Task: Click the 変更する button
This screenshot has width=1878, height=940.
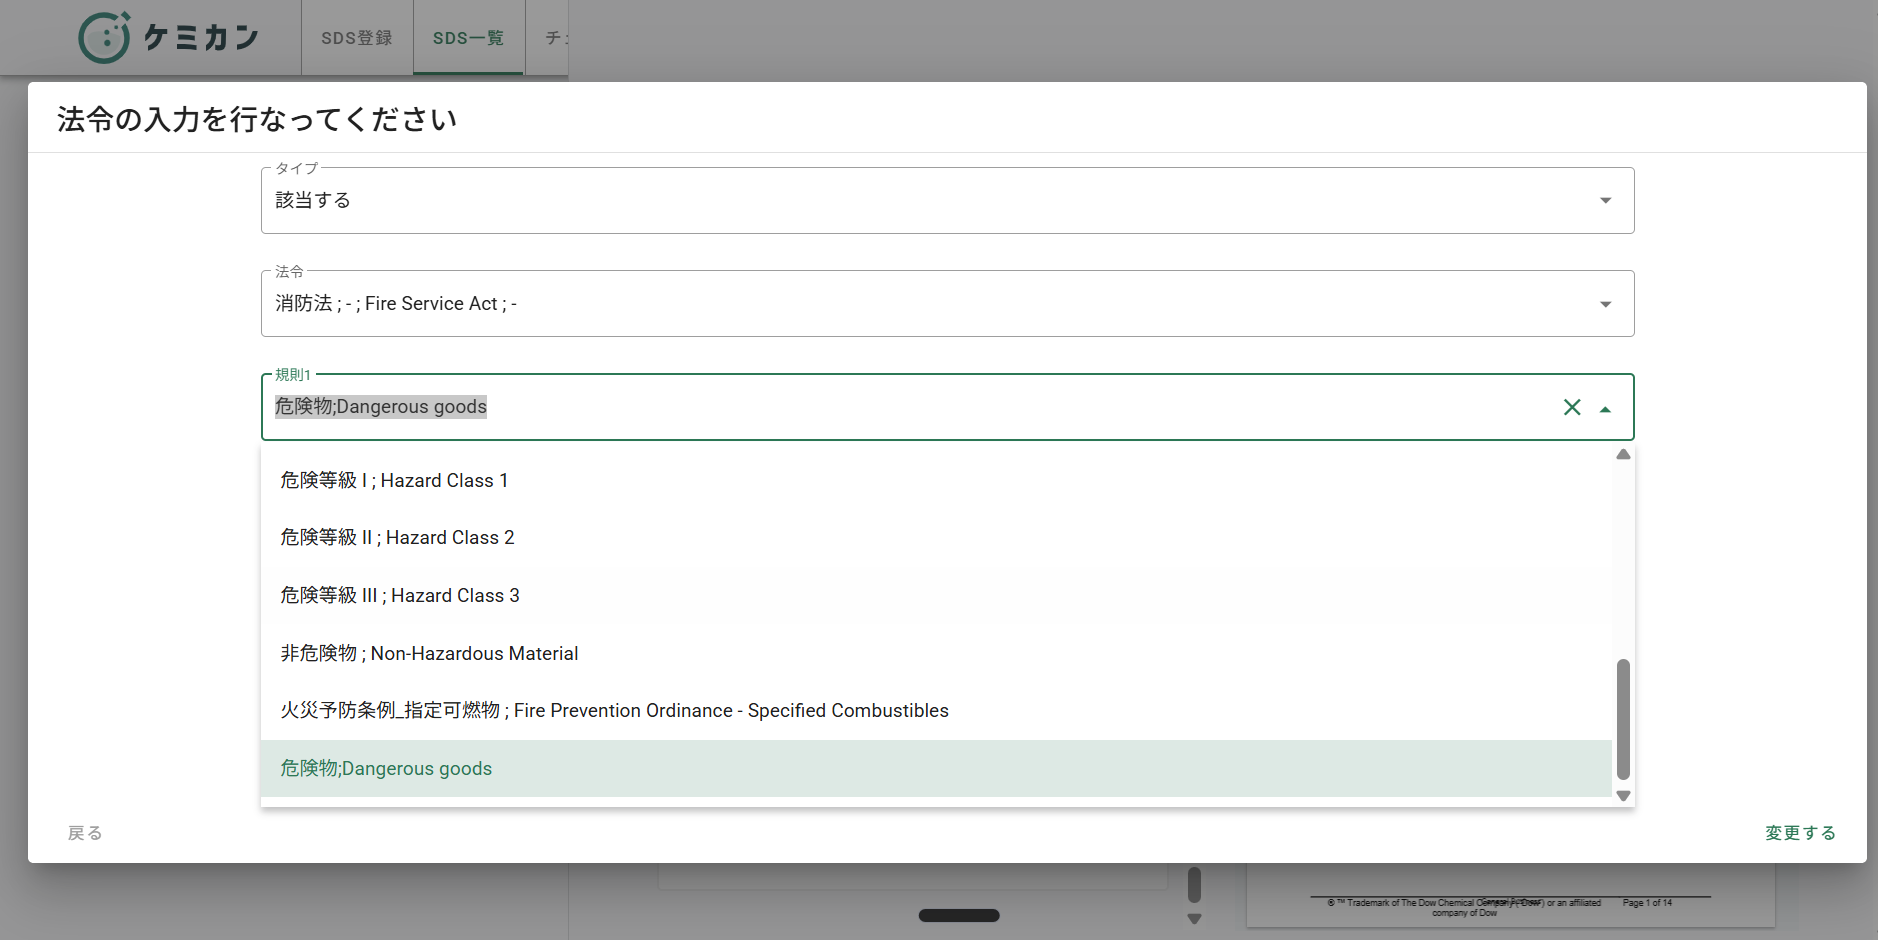Action: (x=1800, y=832)
